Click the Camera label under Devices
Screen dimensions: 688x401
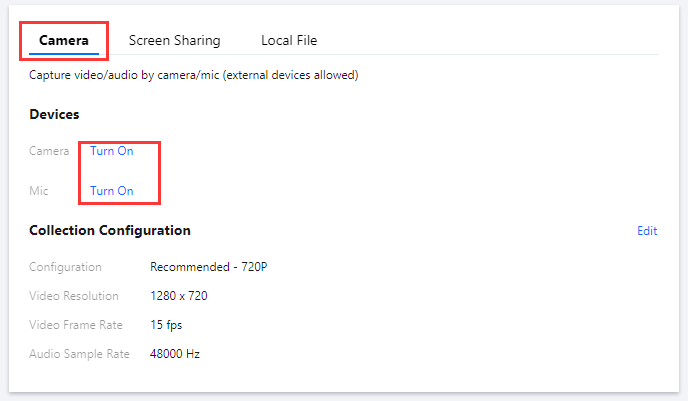[x=50, y=151]
